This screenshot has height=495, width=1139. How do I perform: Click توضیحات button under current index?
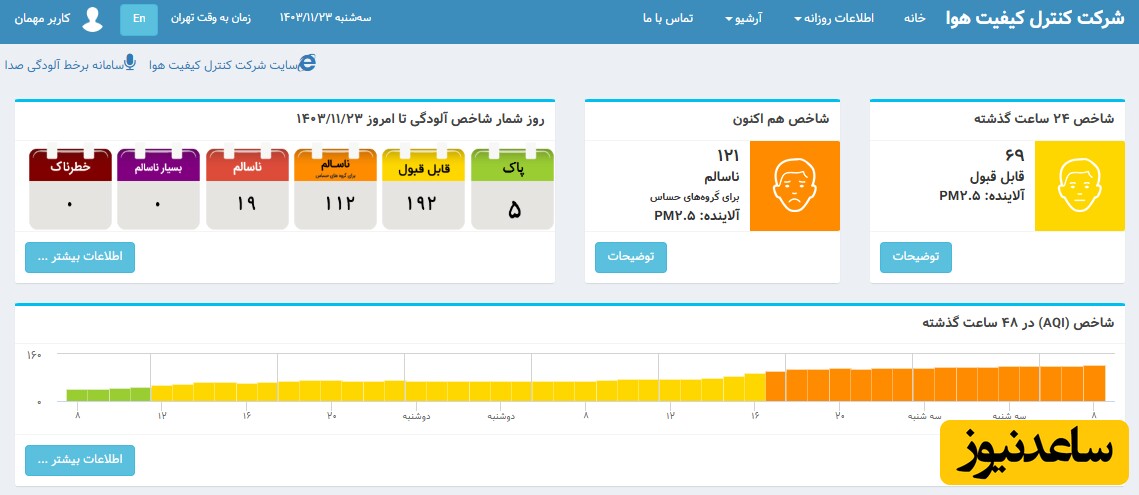tap(630, 257)
